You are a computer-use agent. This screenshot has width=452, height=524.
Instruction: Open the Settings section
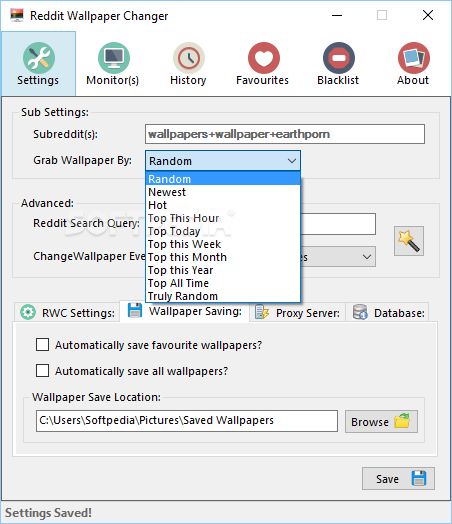click(38, 63)
